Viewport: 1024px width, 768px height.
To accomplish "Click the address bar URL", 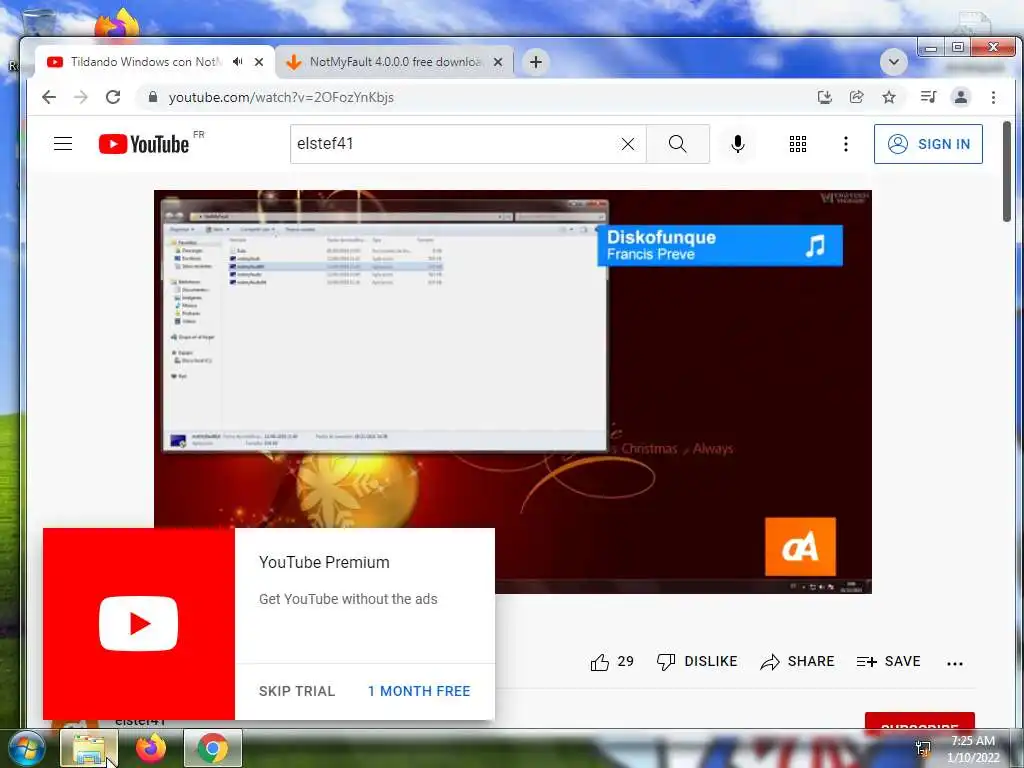I will 281,97.
